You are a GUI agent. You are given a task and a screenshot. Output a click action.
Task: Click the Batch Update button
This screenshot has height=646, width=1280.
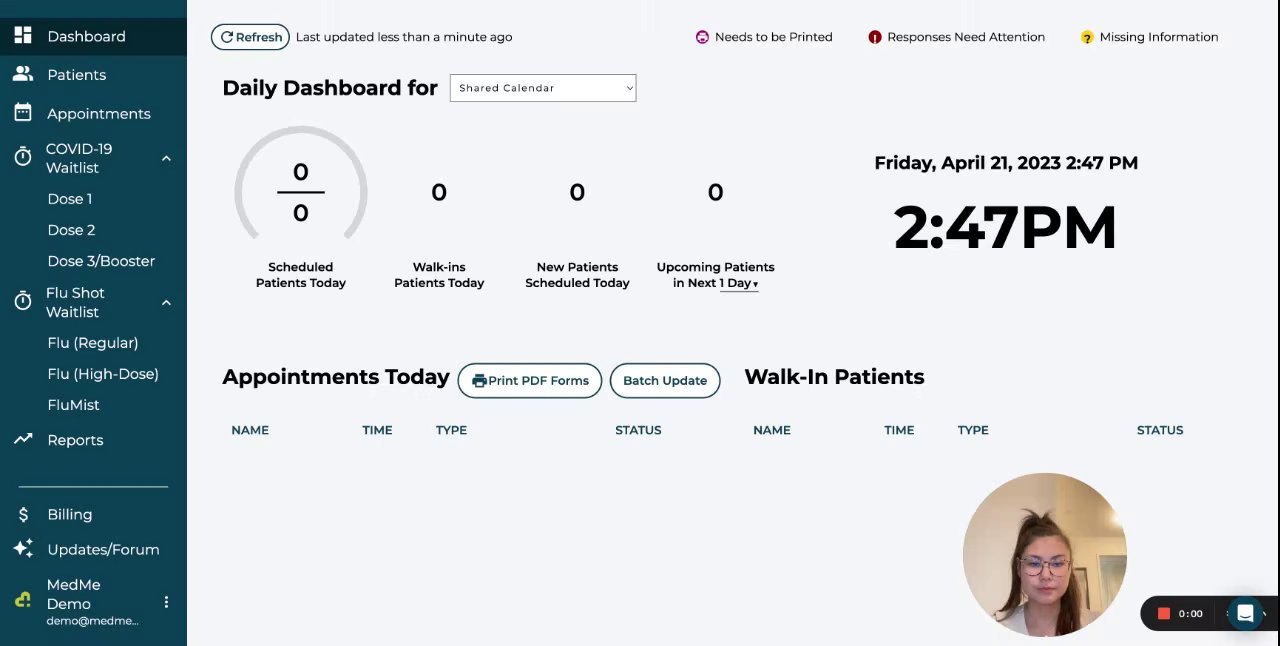(x=665, y=380)
